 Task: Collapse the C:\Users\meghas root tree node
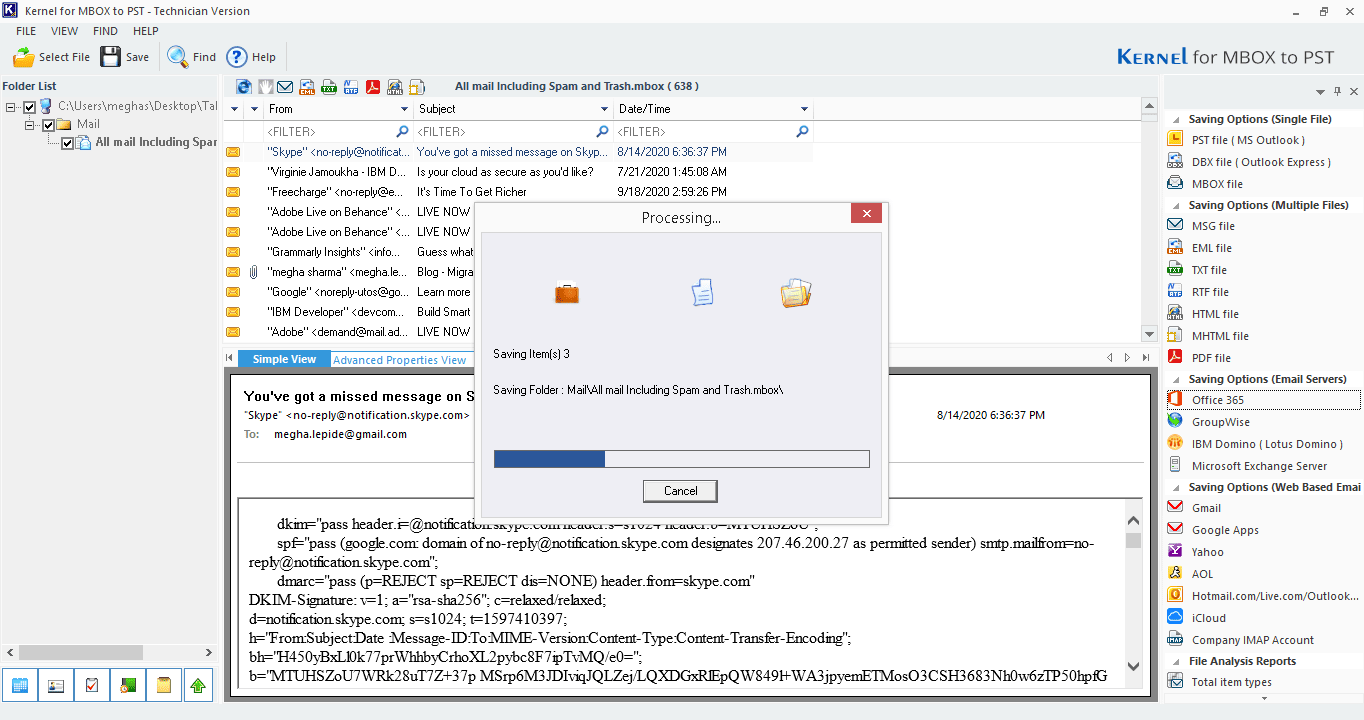pos(11,106)
